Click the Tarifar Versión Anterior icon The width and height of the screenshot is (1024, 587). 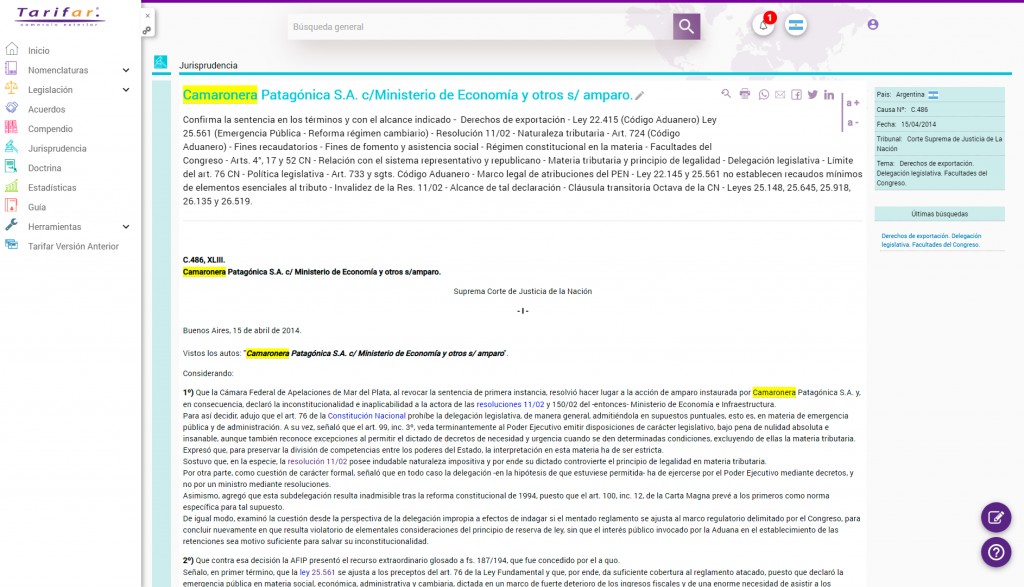[x=11, y=245]
